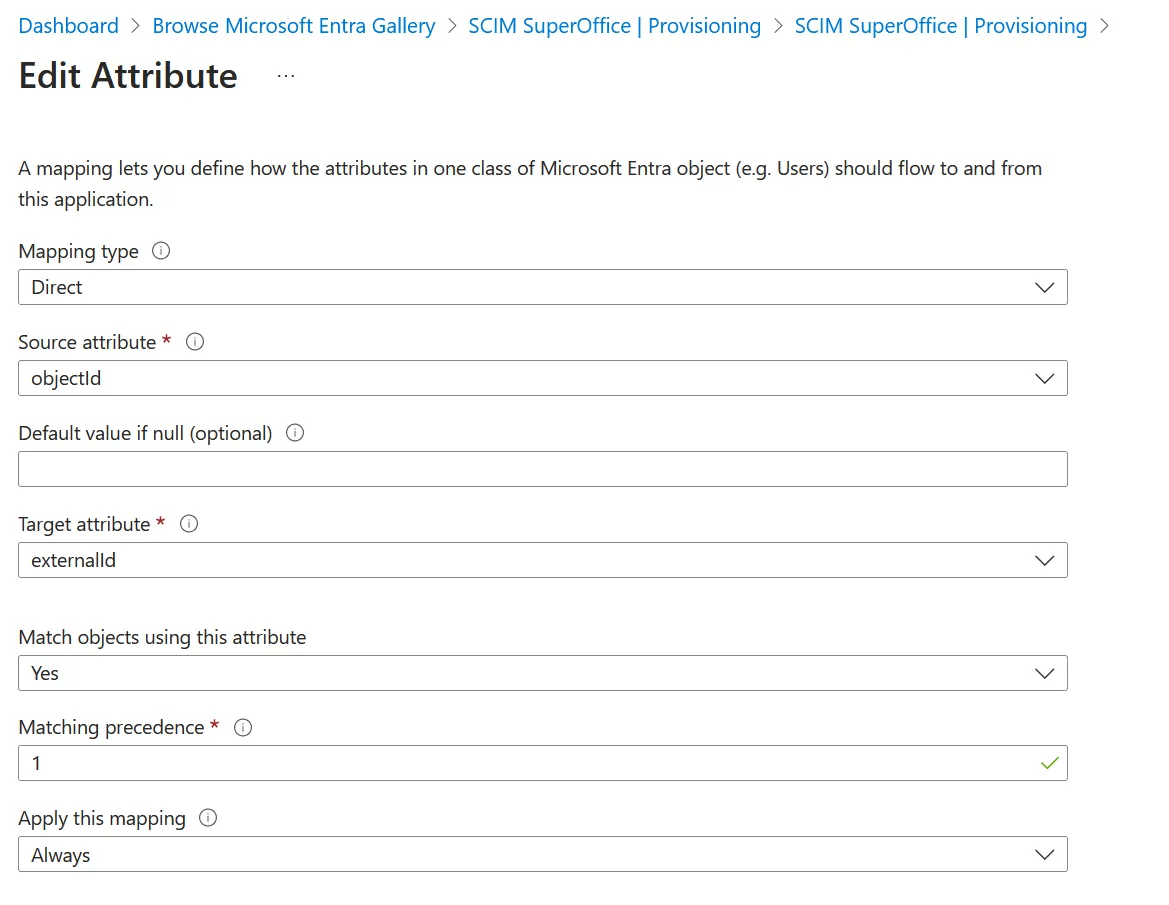Click the Source attribute info icon
Viewport: 1169px width, 905px height.
[x=196, y=342]
